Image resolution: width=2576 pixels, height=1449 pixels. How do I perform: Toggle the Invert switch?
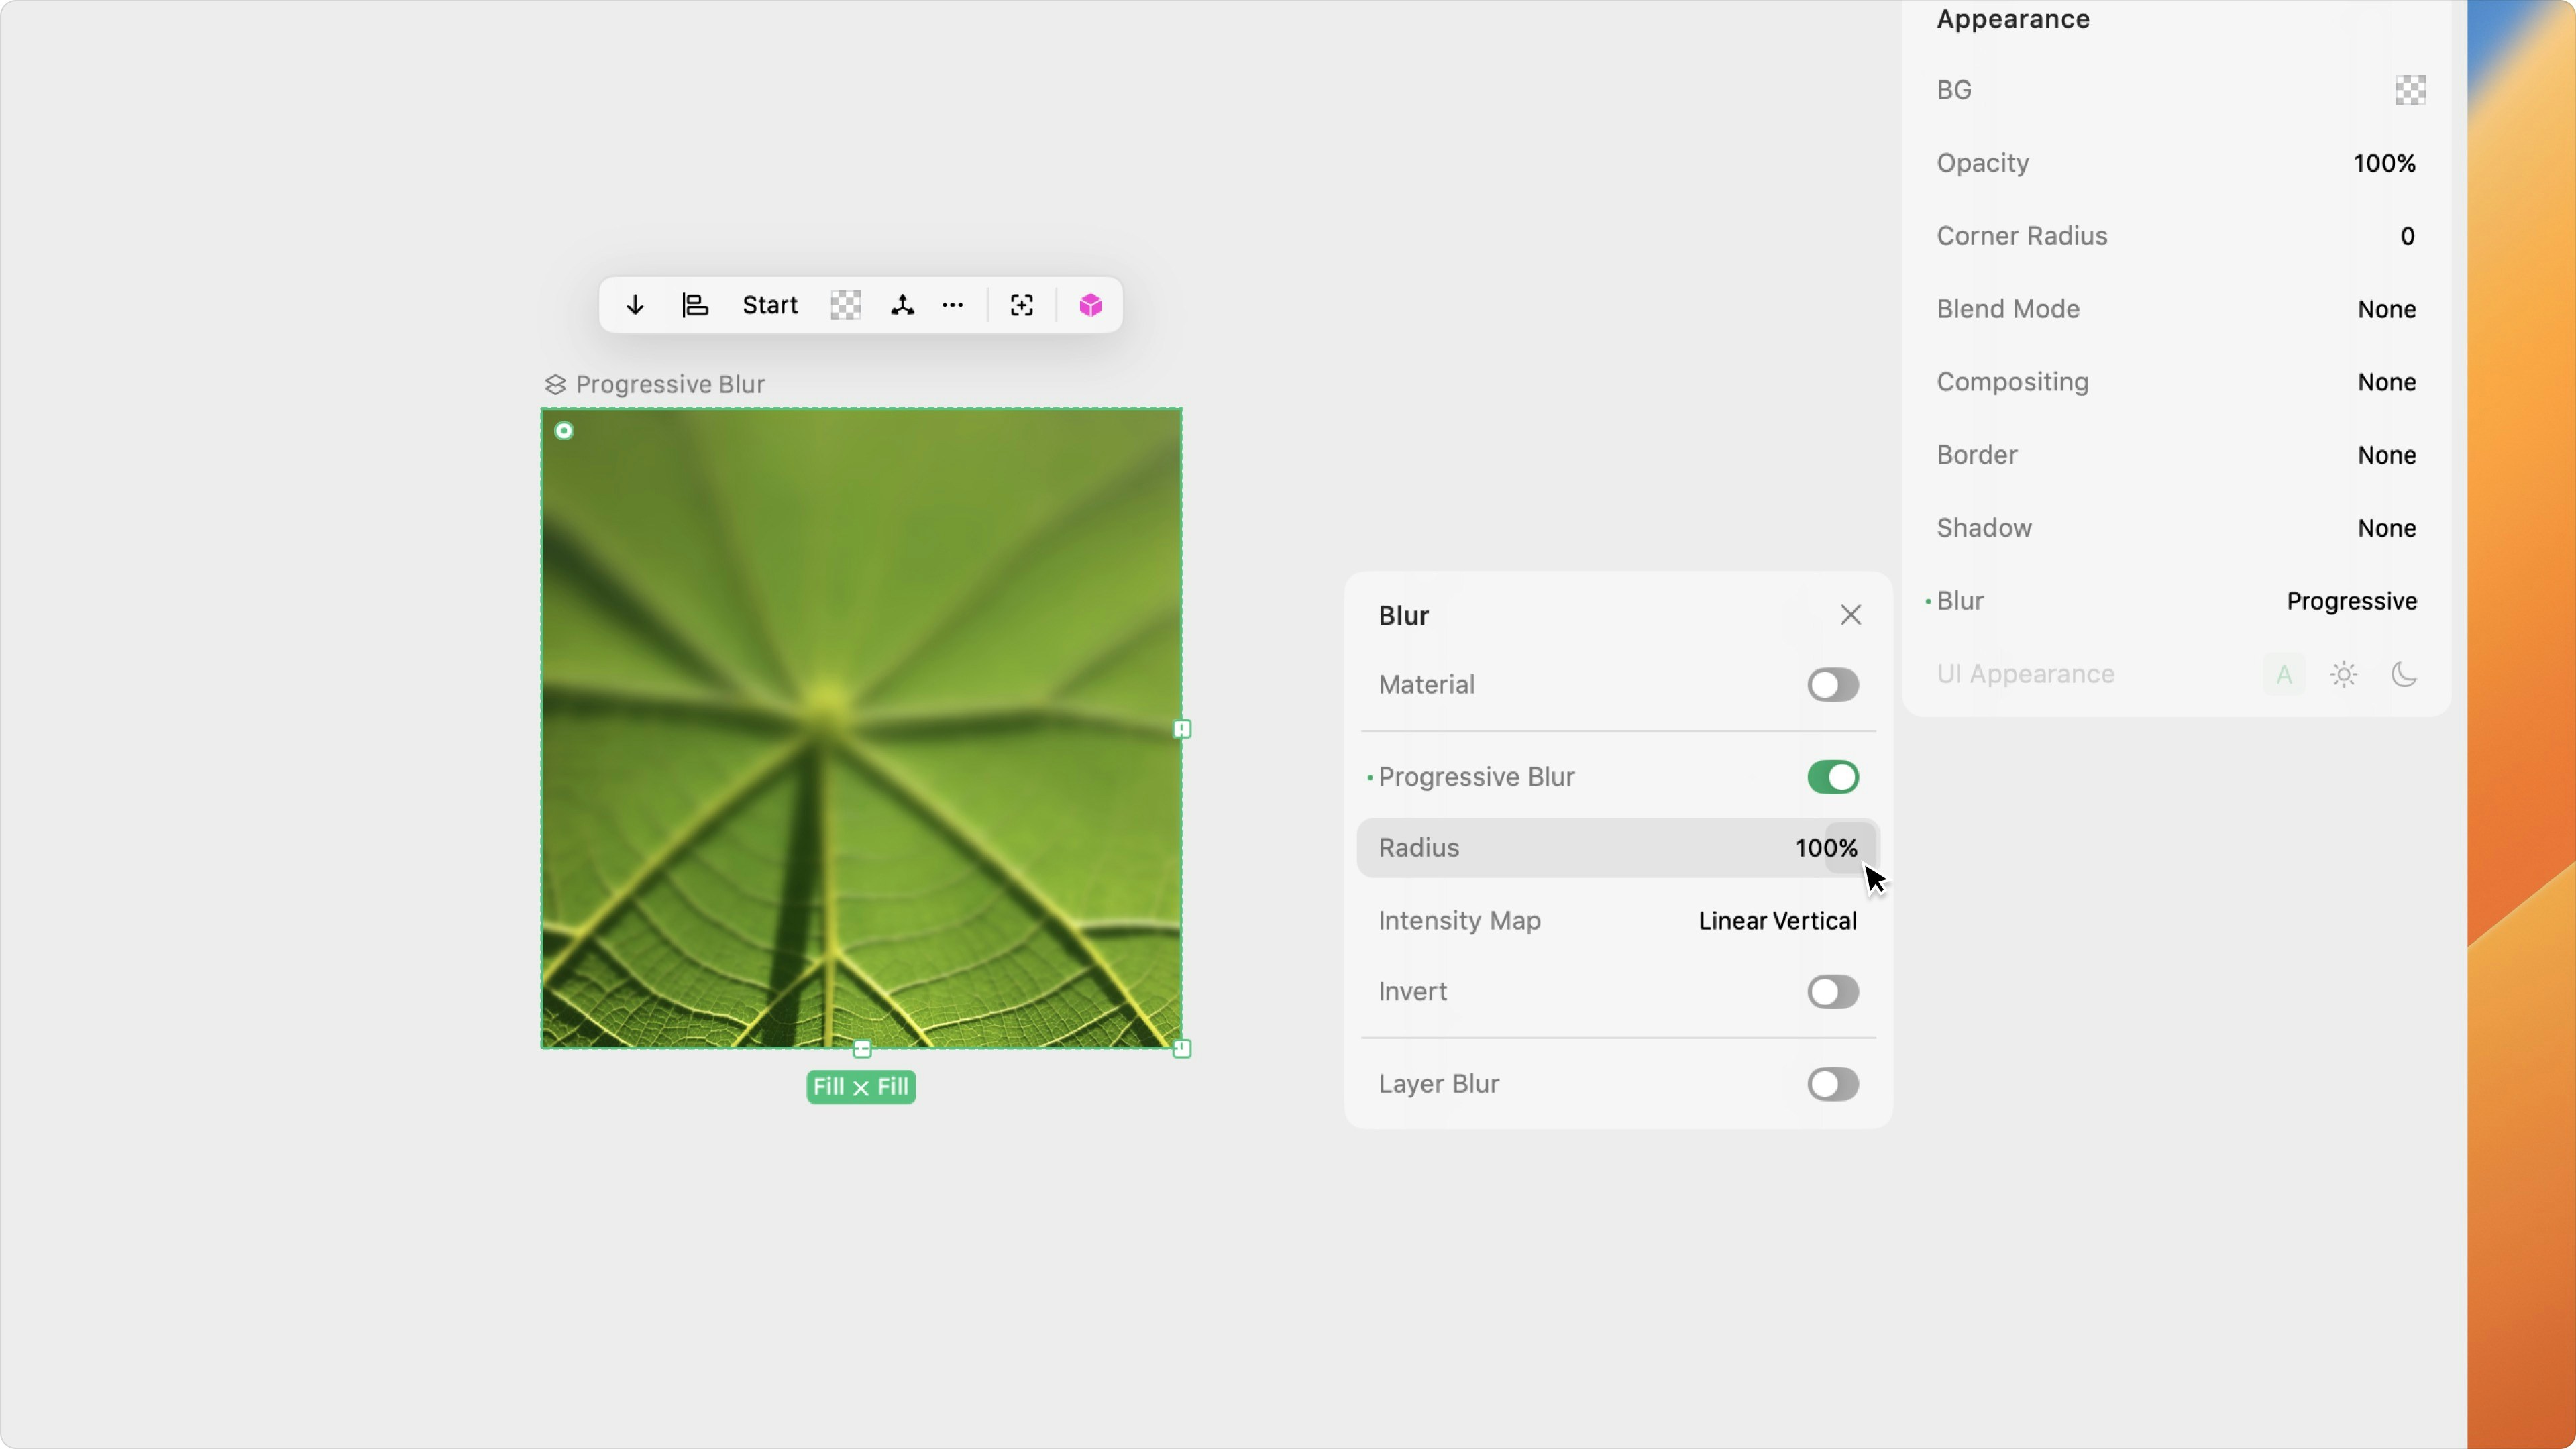(x=1832, y=992)
